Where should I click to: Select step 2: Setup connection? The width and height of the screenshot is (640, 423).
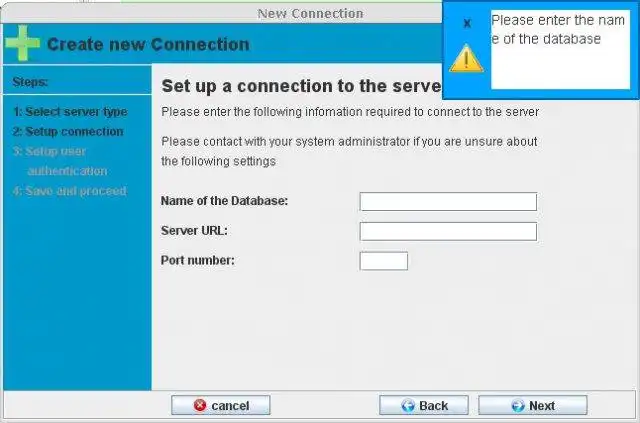[x=68, y=131]
